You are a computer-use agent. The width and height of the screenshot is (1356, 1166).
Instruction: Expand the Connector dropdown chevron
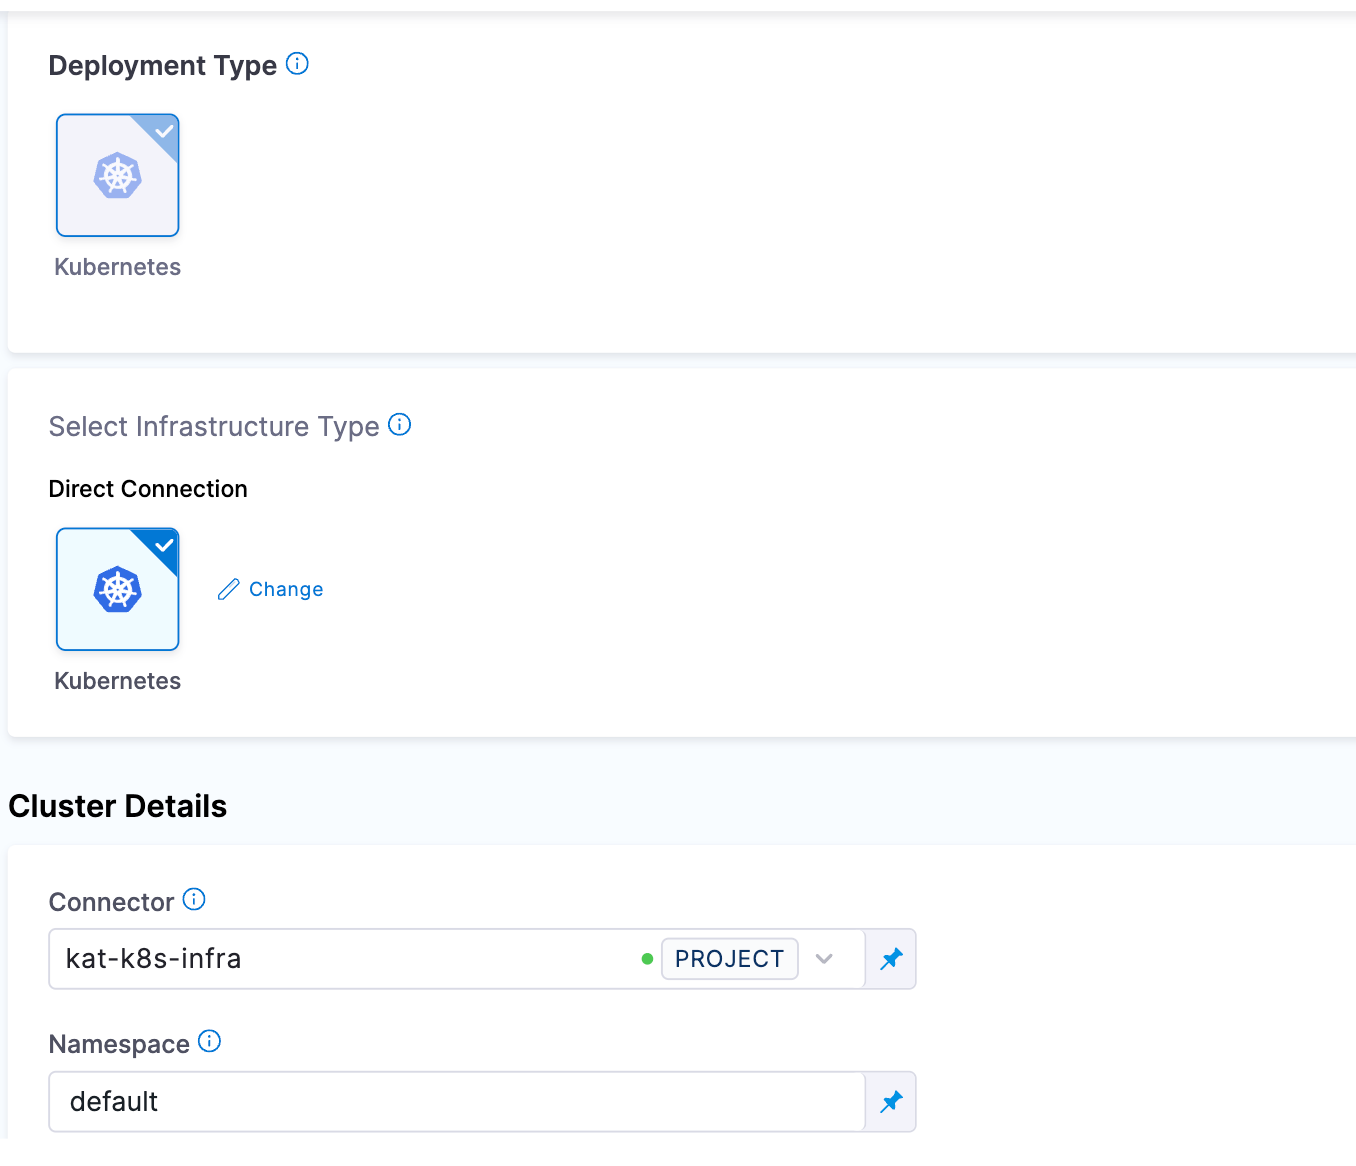(x=824, y=959)
